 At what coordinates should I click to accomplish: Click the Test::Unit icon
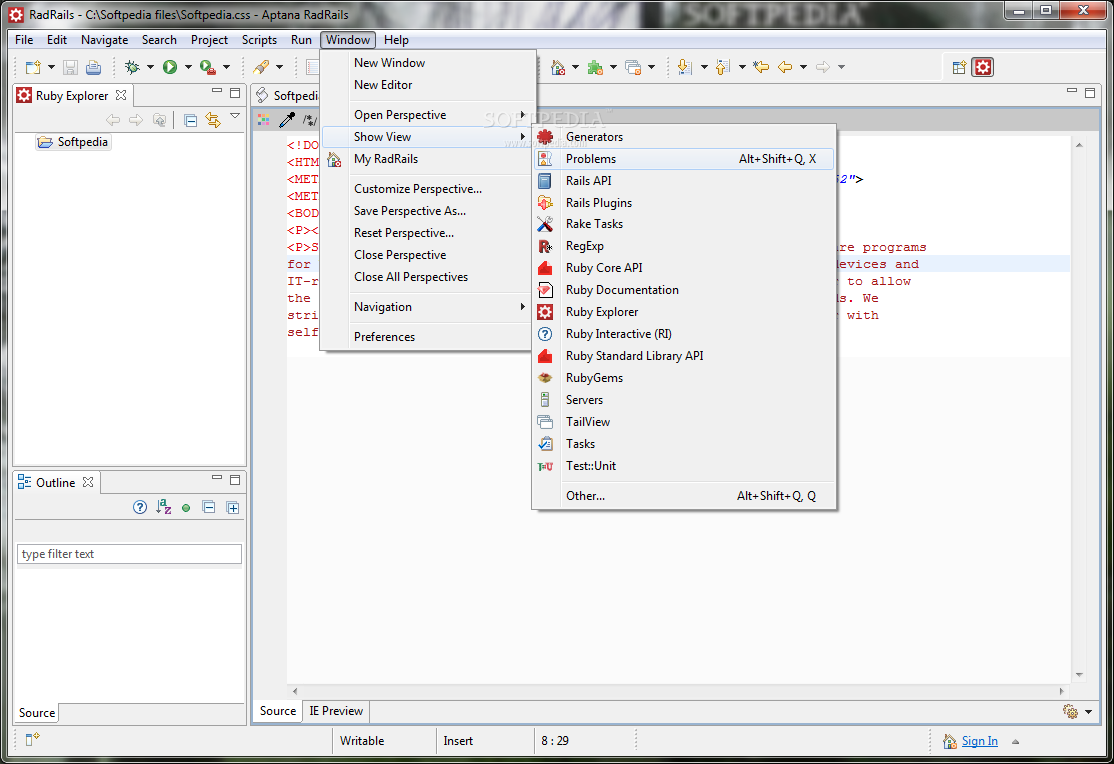pyautogui.click(x=545, y=466)
